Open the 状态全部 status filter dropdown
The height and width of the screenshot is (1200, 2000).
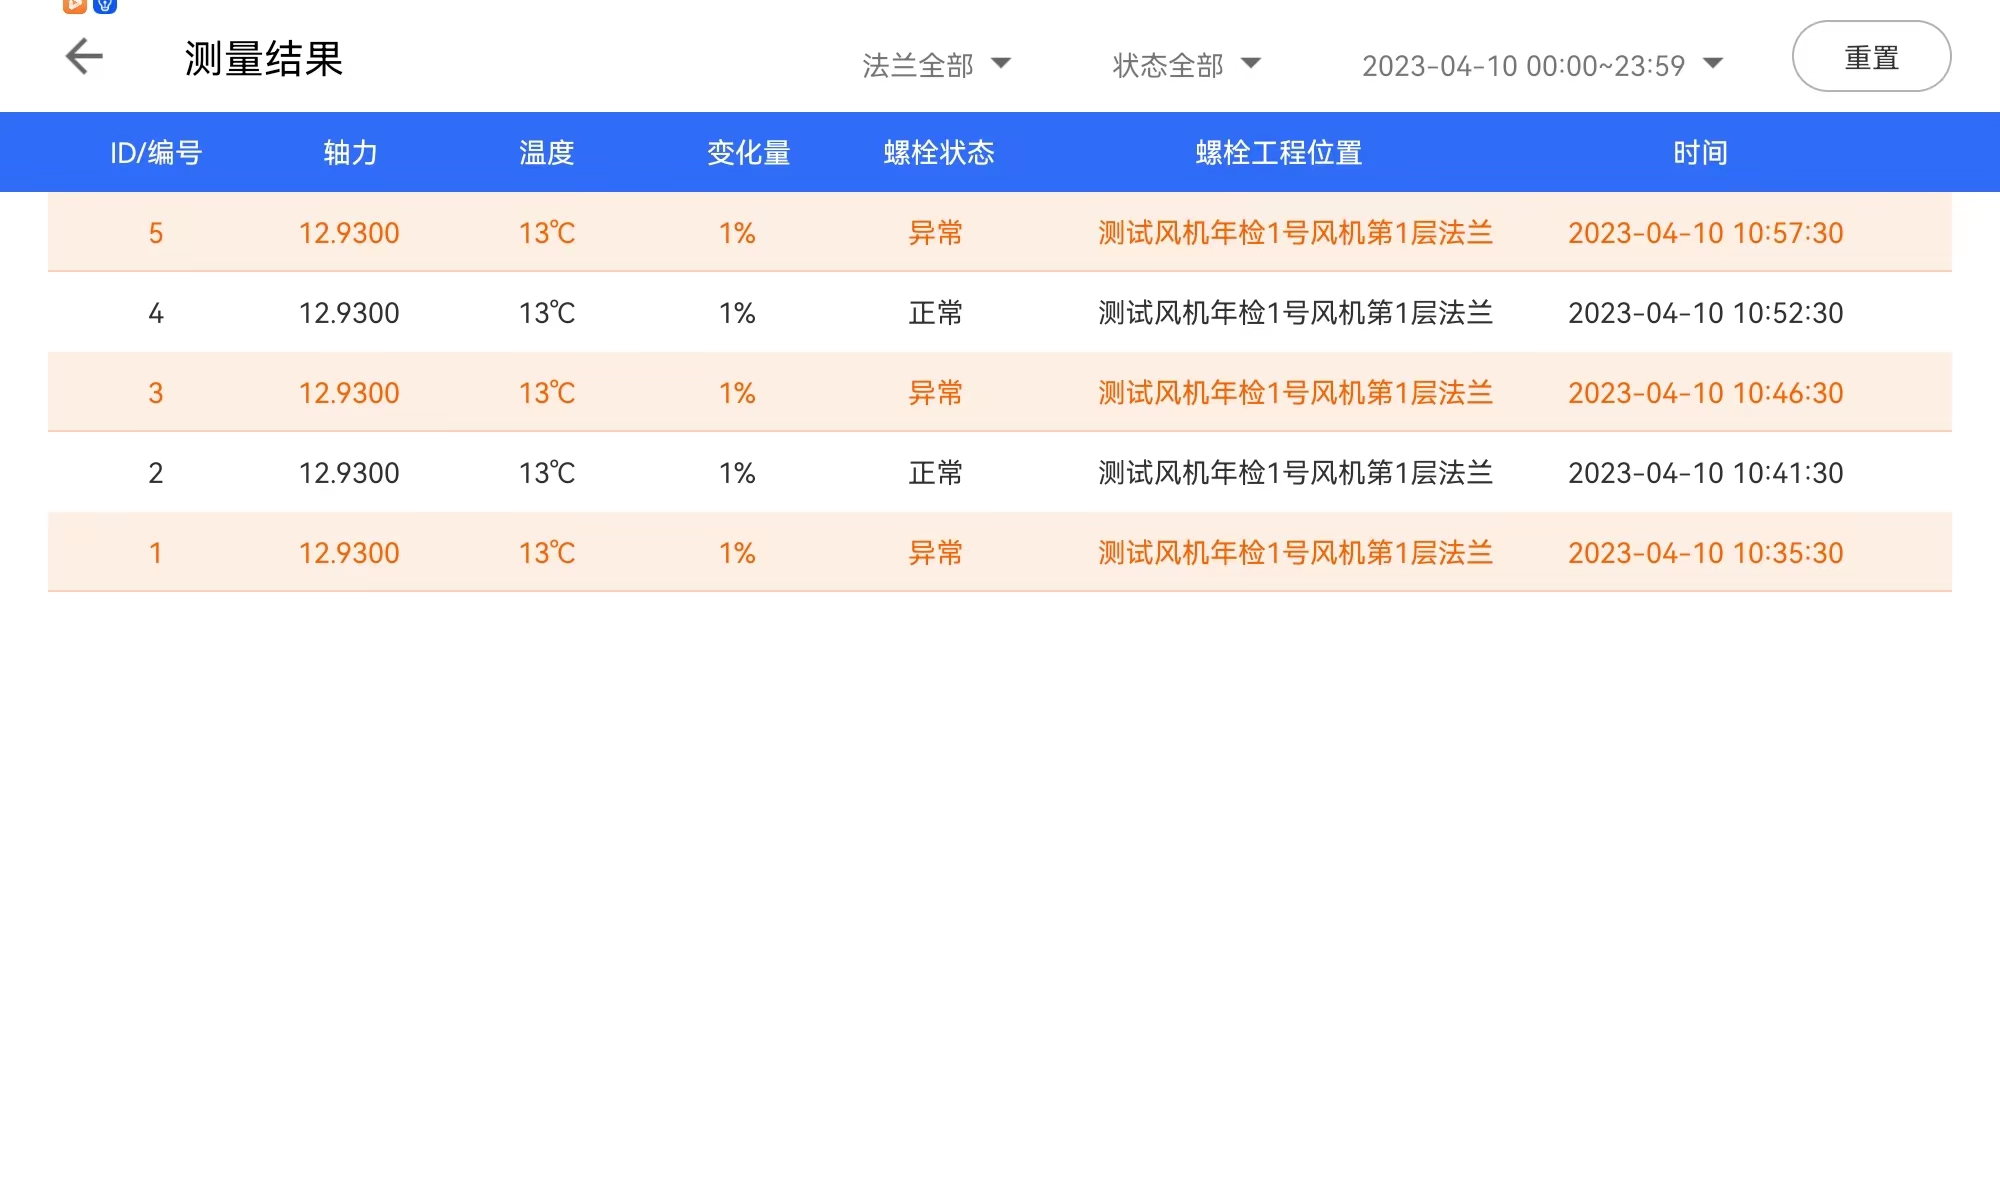(x=1187, y=65)
